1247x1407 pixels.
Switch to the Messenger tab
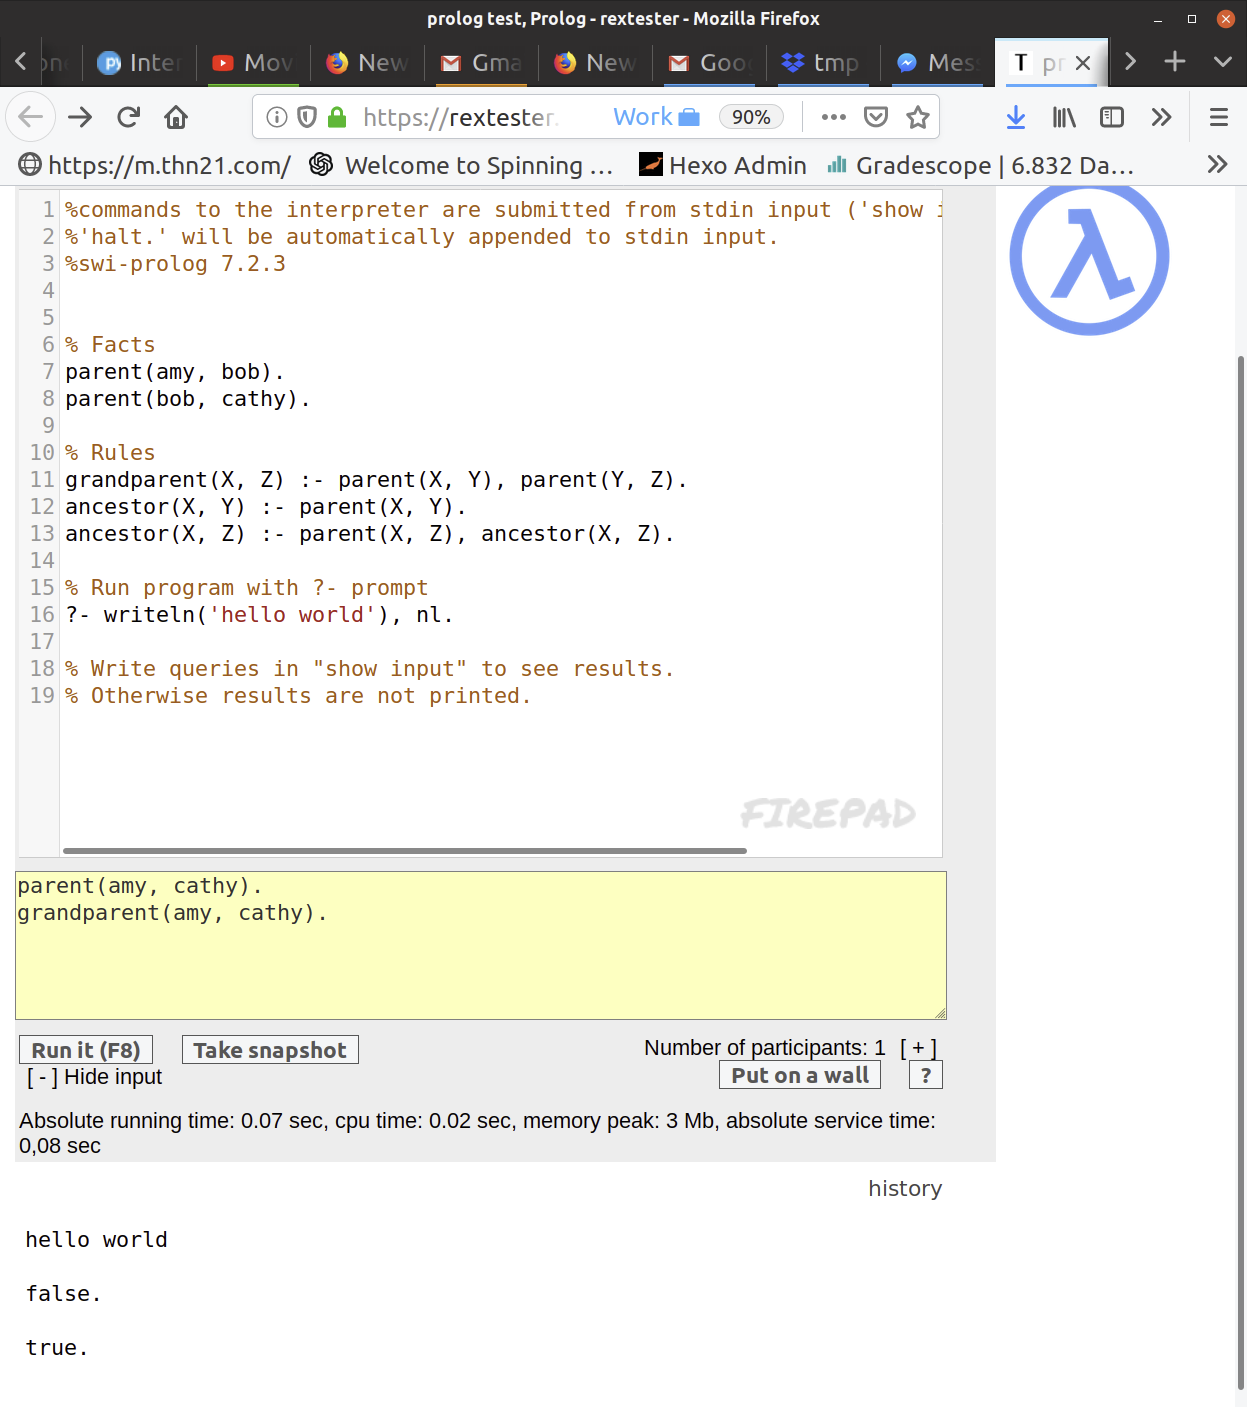[x=936, y=62]
